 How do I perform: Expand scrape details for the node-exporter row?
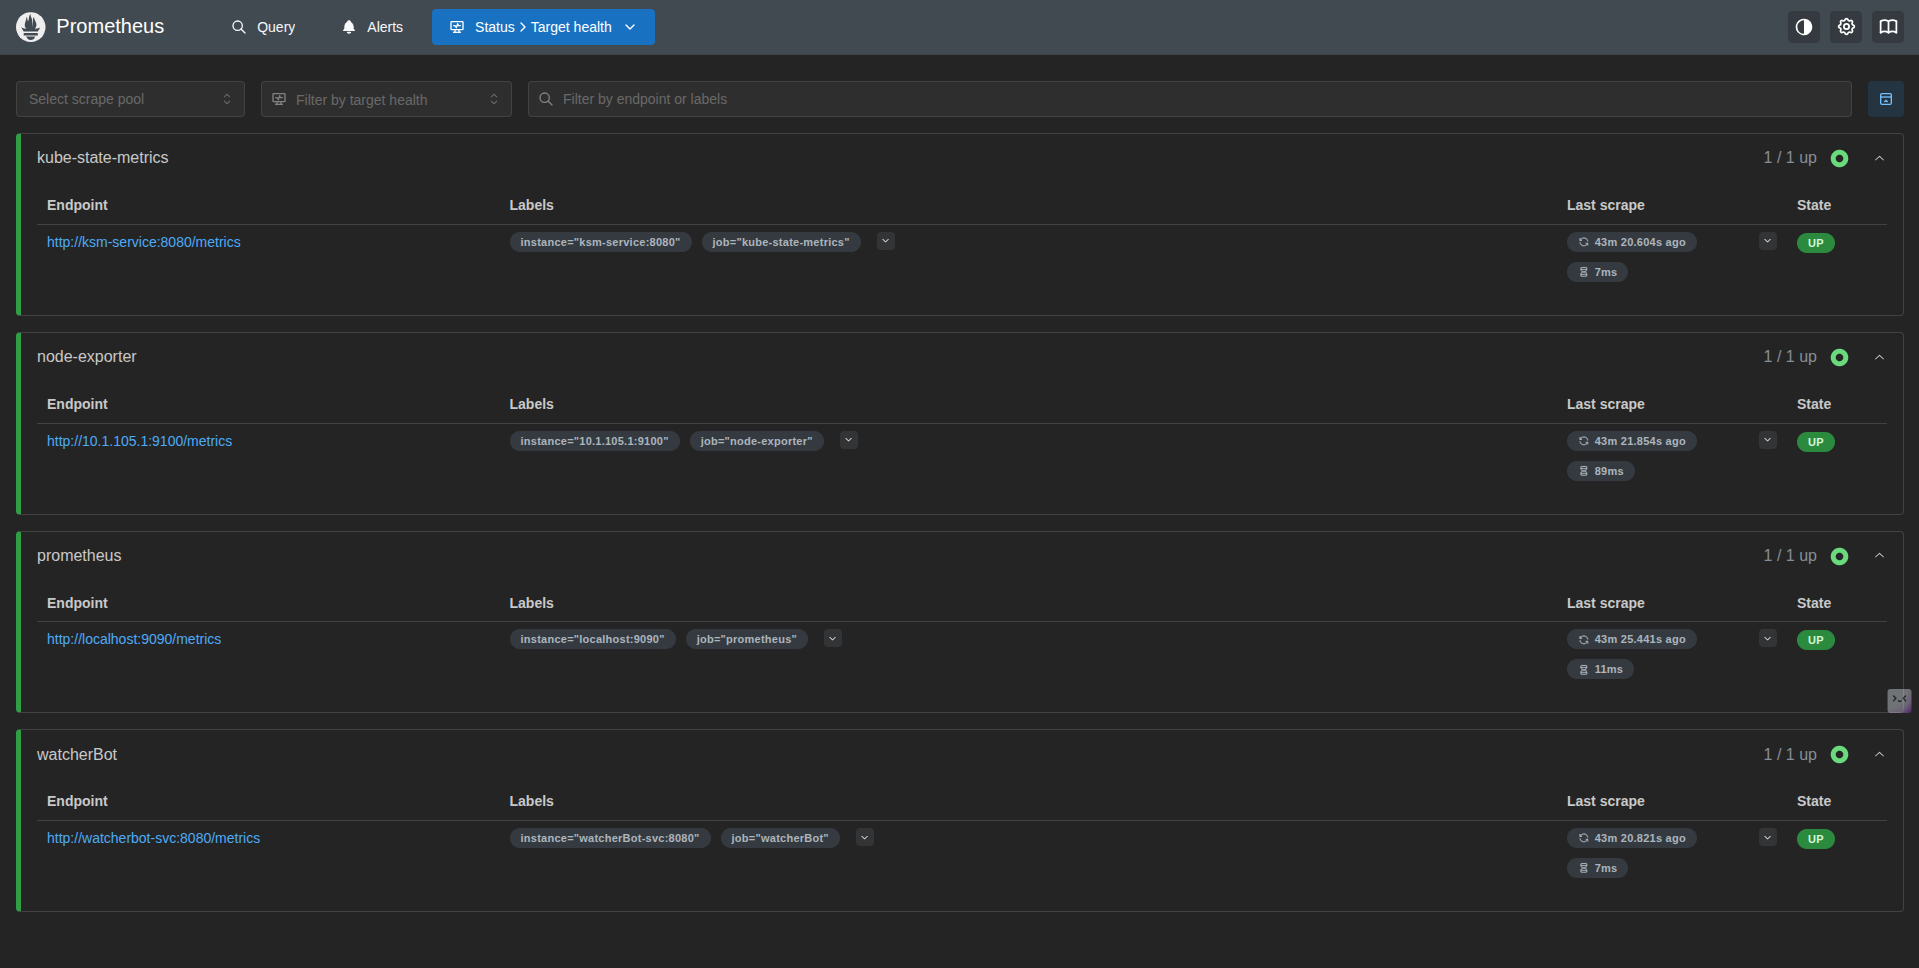click(x=1767, y=440)
